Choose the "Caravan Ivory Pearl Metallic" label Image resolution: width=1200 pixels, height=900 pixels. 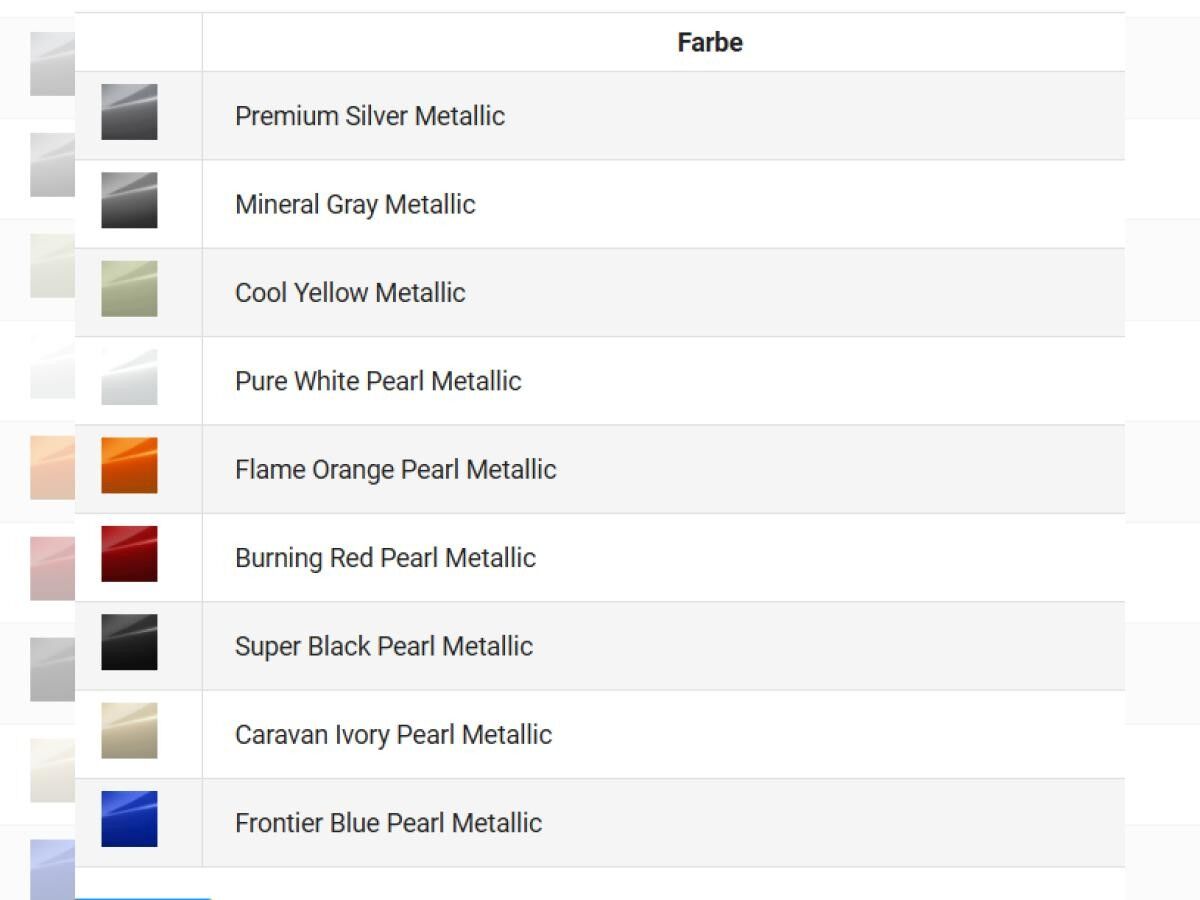pos(393,734)
